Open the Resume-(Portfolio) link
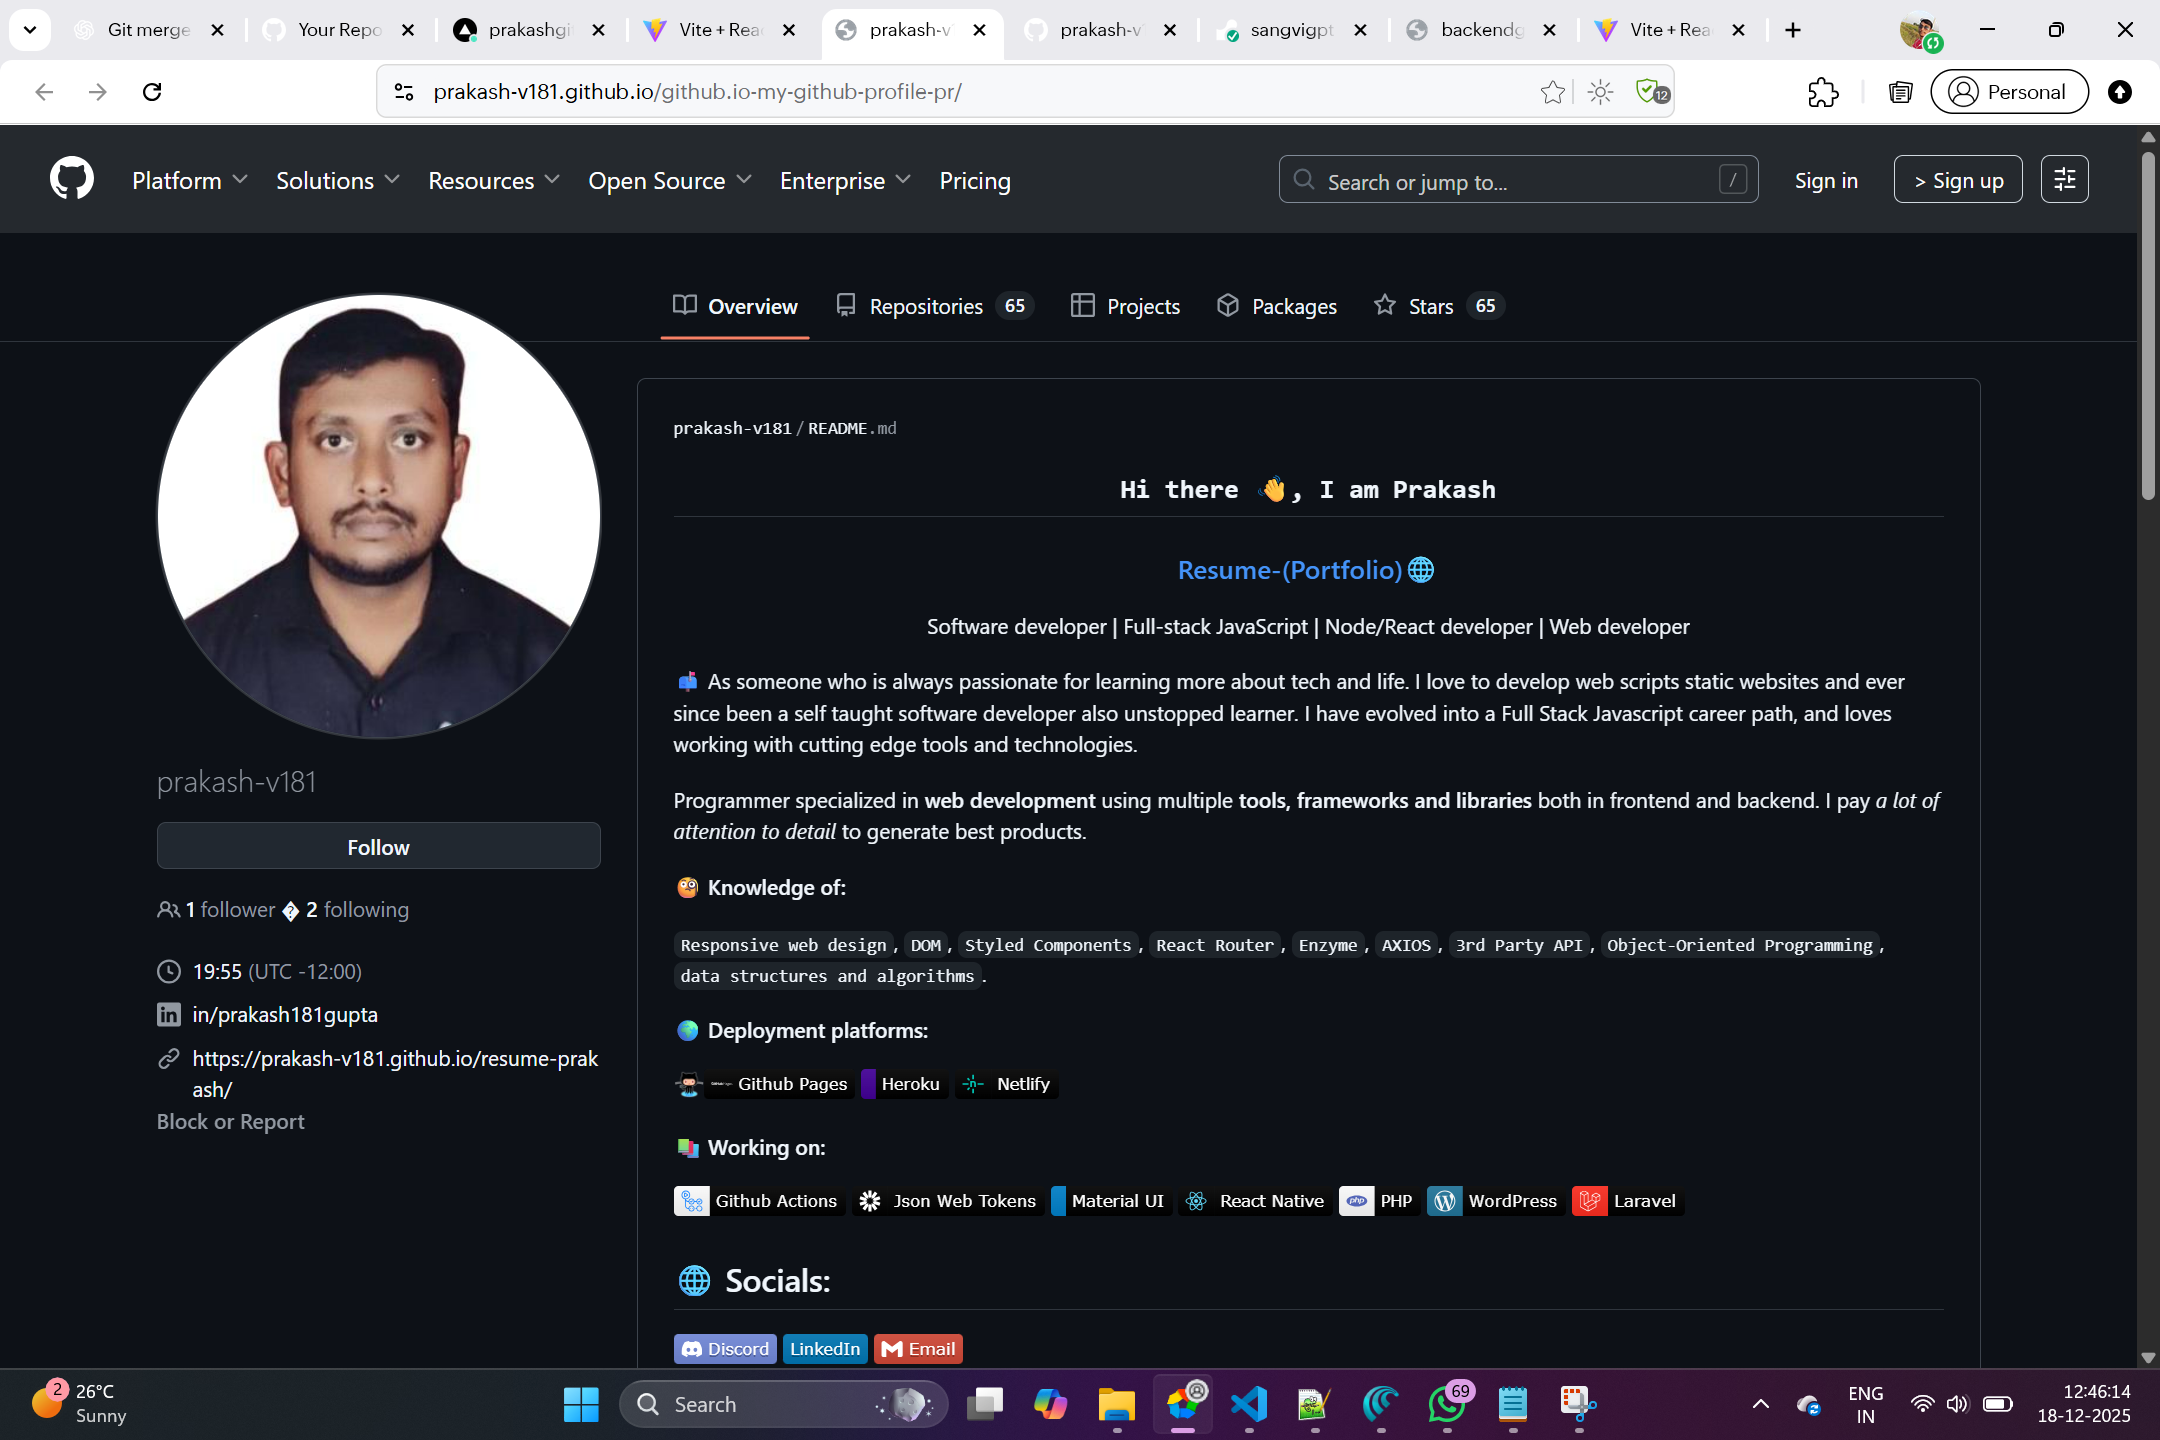This screenshot has height=1440, width=2160. (x=1289, y=569)
